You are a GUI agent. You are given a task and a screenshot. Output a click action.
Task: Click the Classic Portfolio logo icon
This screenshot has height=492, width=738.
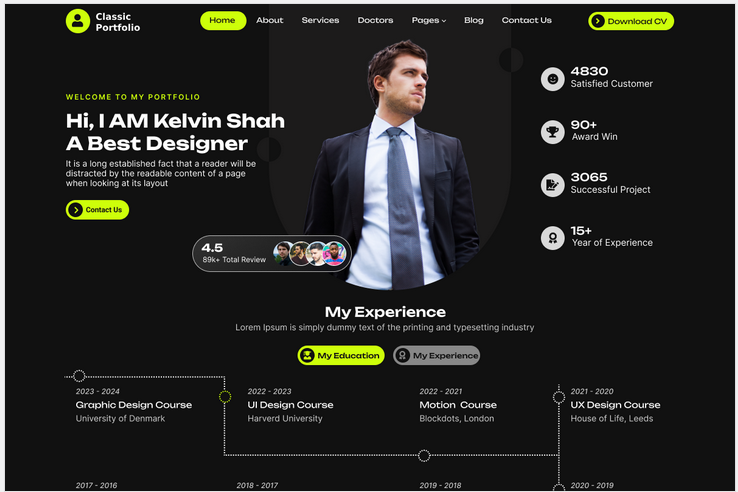(x=78, y=21)
